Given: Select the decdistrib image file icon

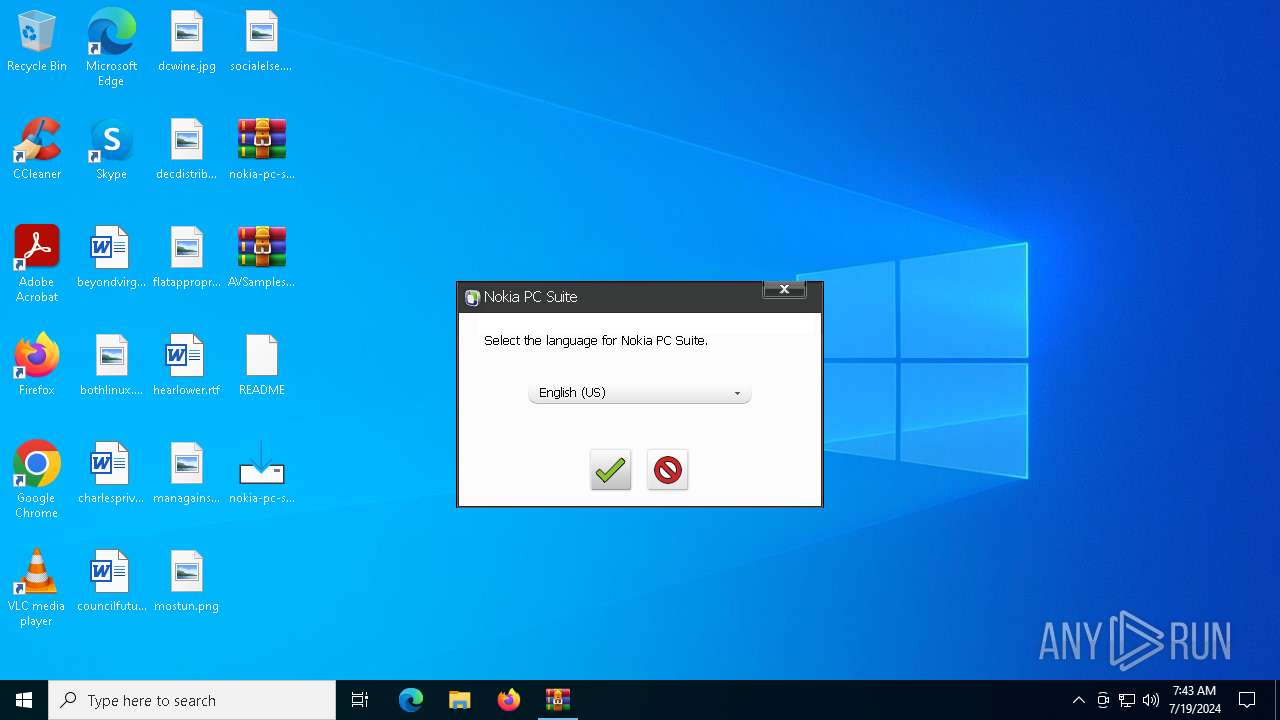Looking at the screenshot, I should point(187,150).
